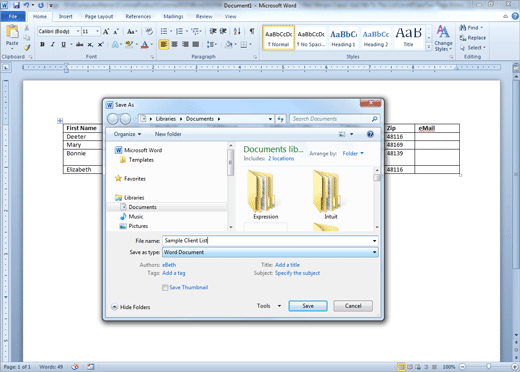Open the Intuit folder thumbnail
Viewport: 520px width, 372px height.
tap(331, 194)
